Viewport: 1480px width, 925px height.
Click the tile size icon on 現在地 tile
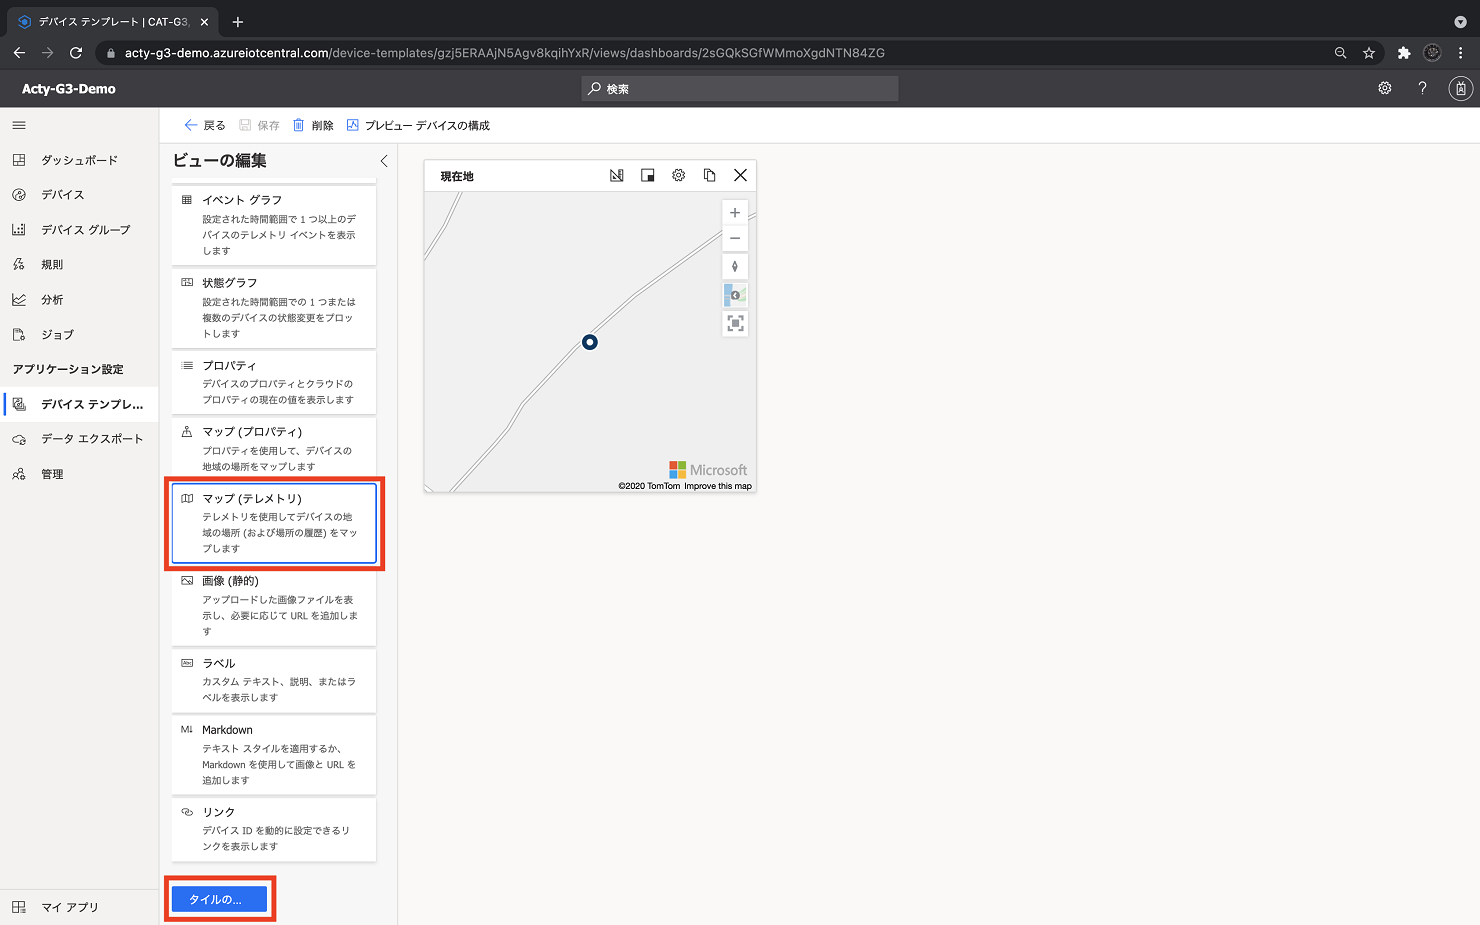pos(648,175)
